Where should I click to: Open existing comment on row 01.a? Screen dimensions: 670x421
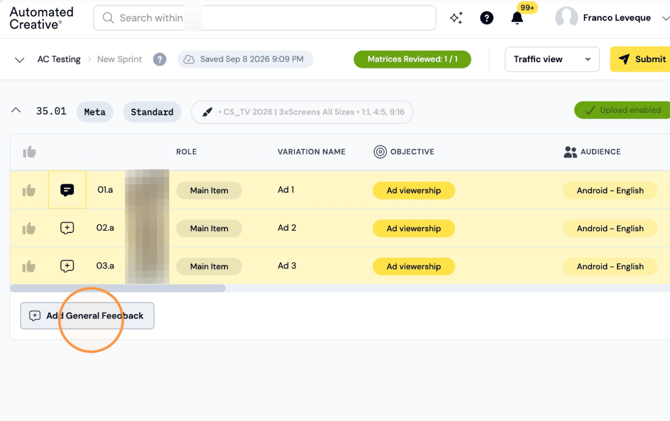click(67, 190)
